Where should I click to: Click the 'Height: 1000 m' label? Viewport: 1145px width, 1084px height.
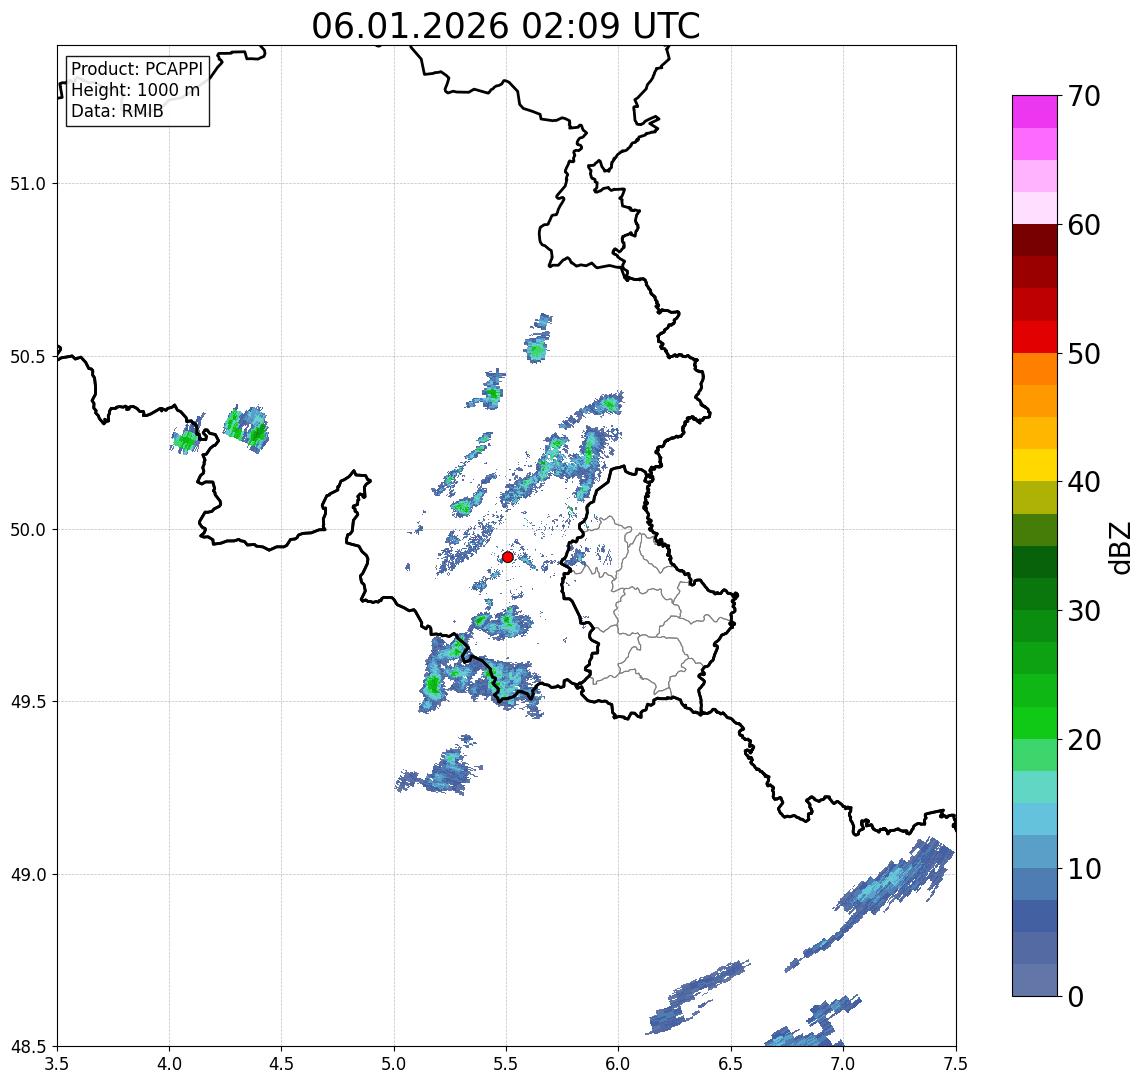[135, 90]
